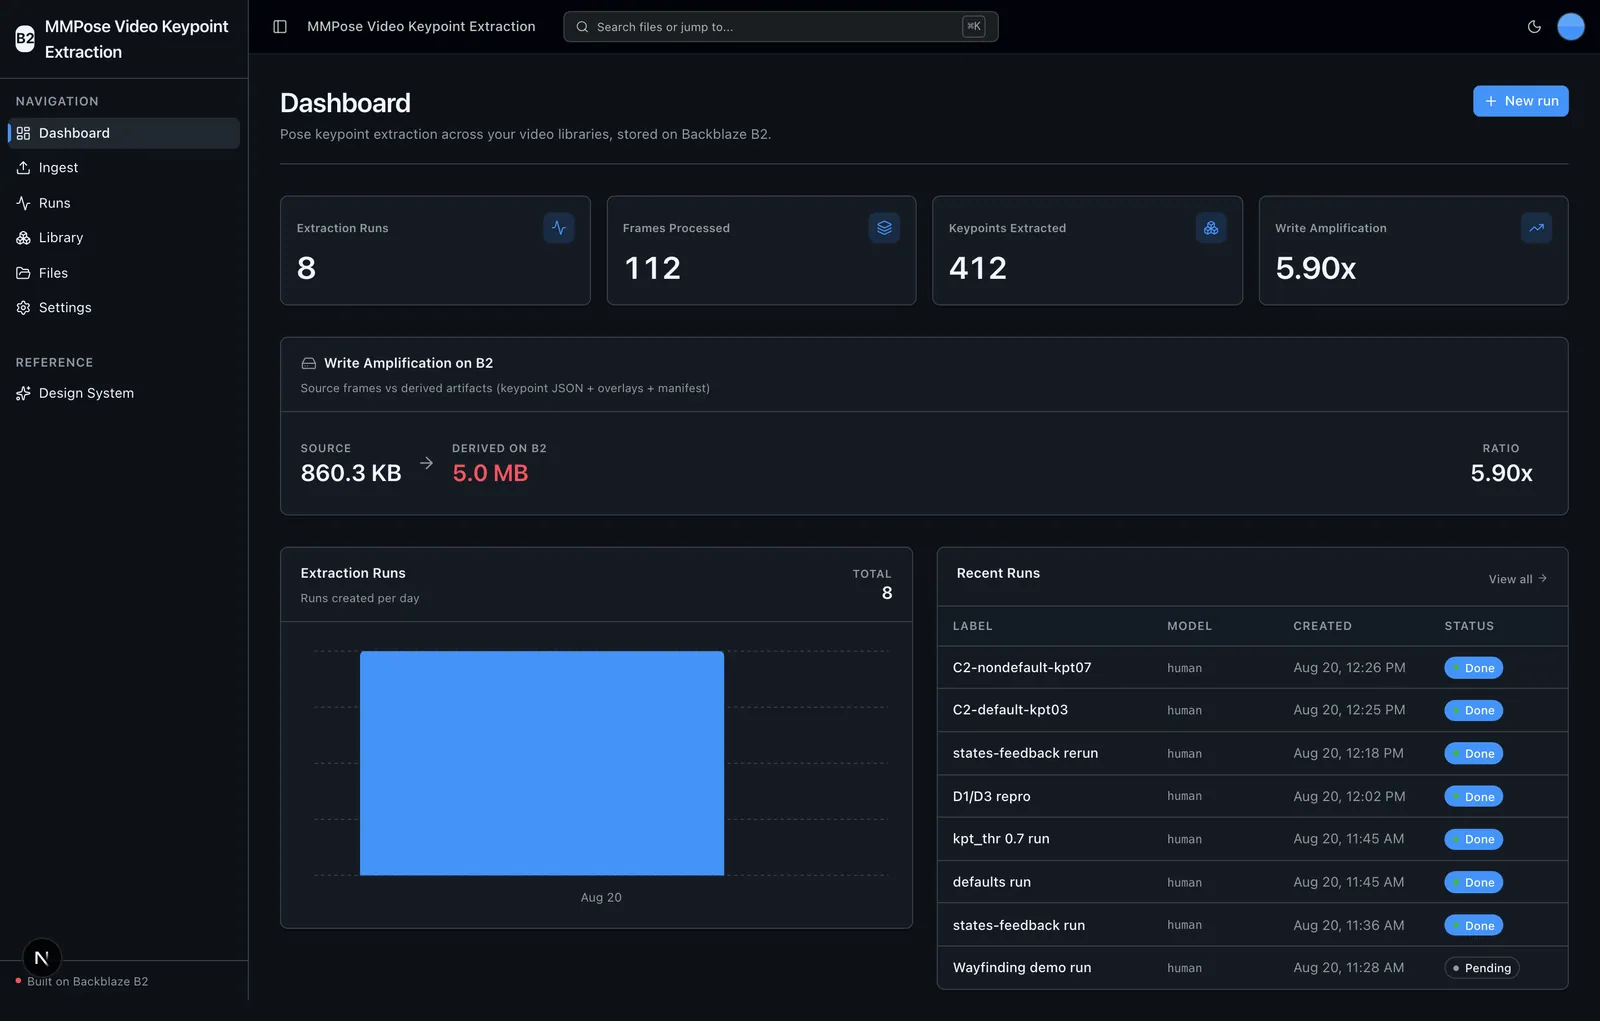This screenshot has height=1021, width=1600.
Task: Sort by the STATUS column header
Action: coord(1469,626)
